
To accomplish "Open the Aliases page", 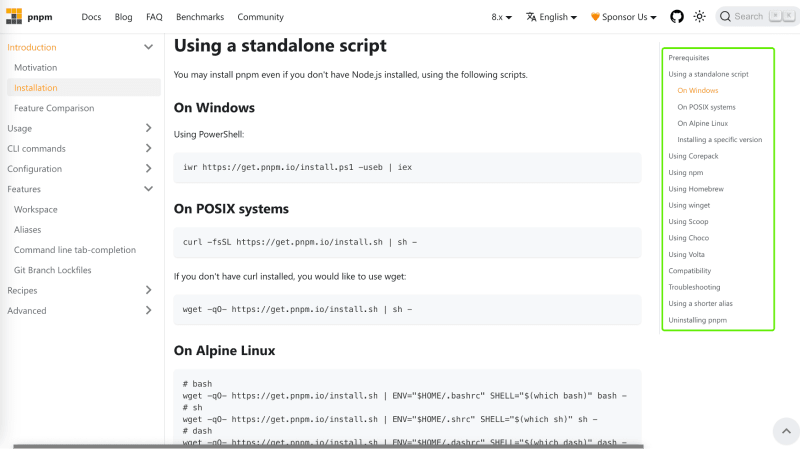I will 28,230.
